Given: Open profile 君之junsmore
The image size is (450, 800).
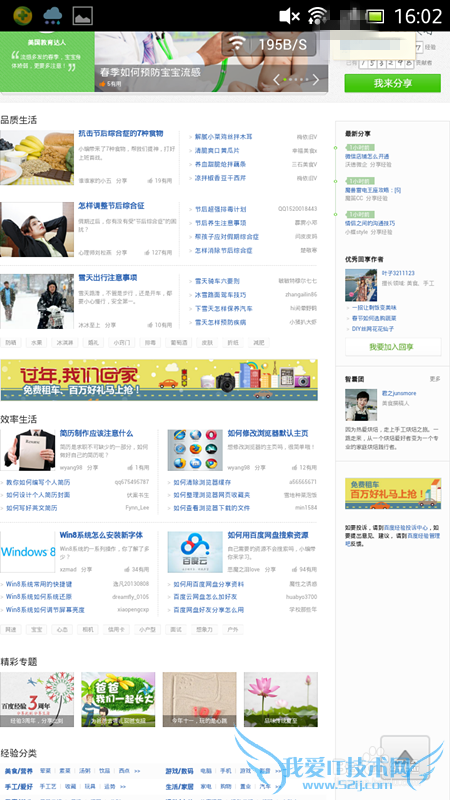Looking at the screenshot, I should pyautogui.click(x=399, y=393).
